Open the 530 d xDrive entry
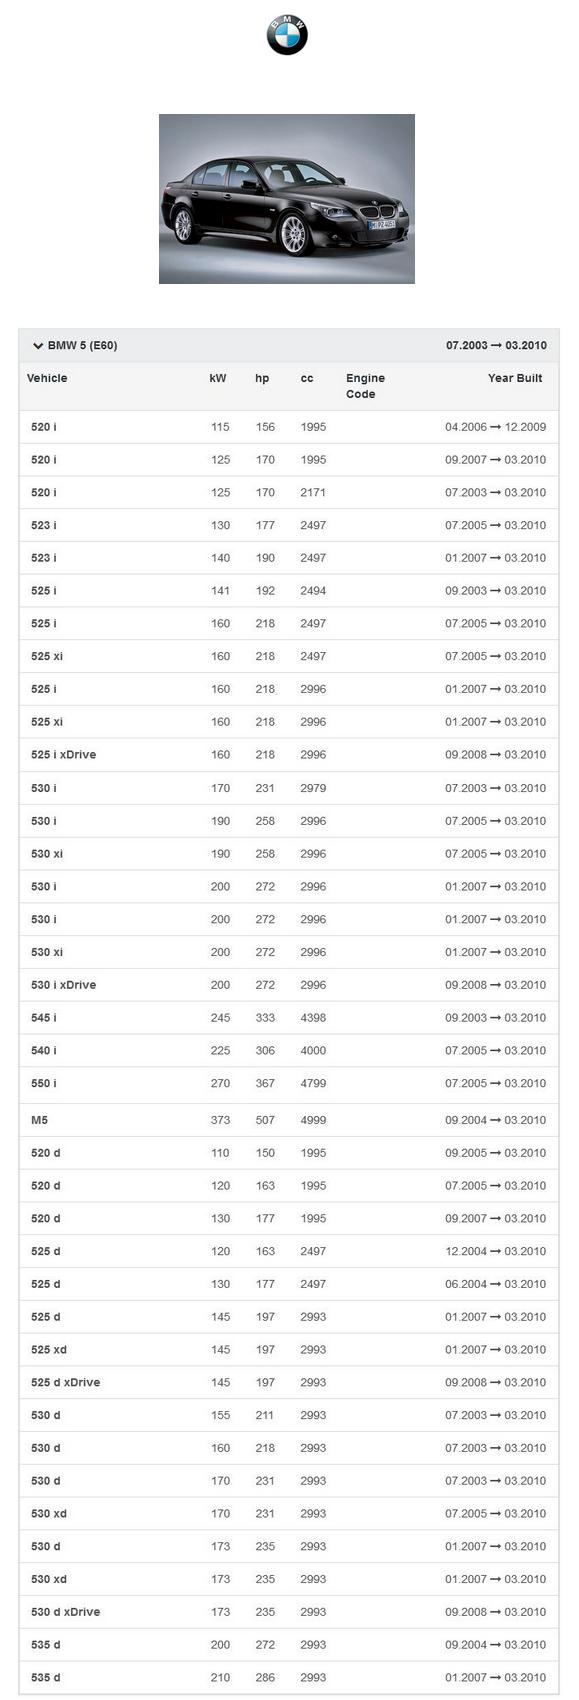Viewport: 579px width, 1700px height. (289, 1612)
